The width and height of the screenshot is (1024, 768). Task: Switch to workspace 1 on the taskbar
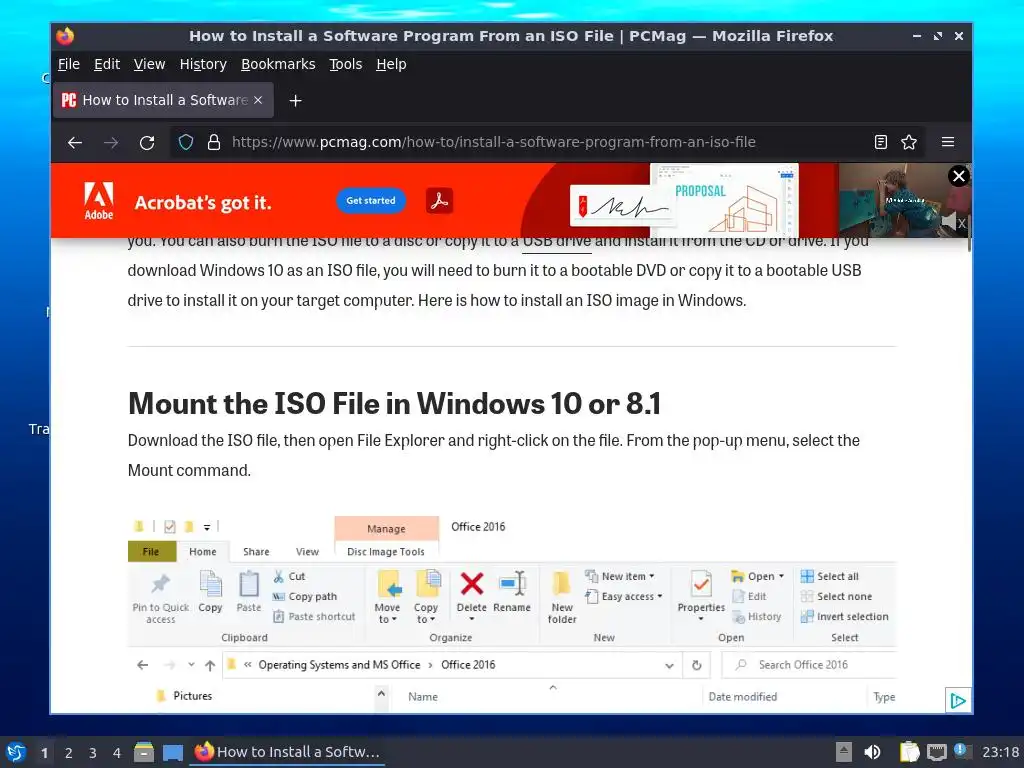(44, 753)
